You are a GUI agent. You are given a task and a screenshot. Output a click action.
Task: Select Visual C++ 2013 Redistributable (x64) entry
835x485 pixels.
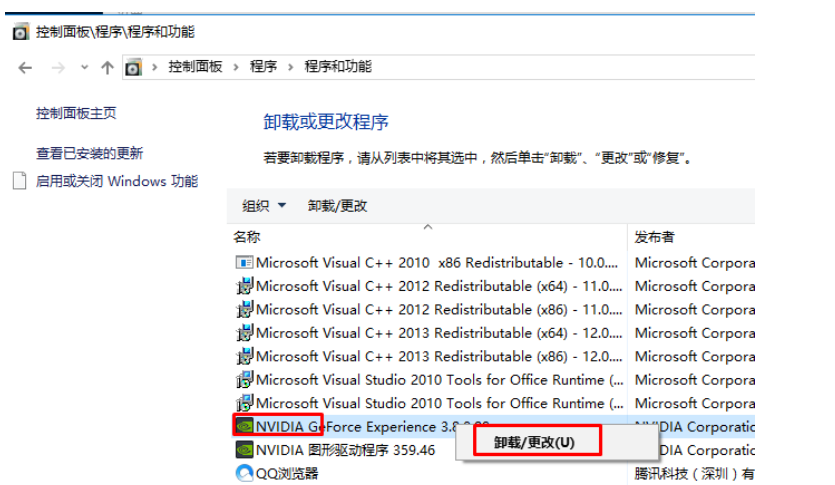pos(439,333)
